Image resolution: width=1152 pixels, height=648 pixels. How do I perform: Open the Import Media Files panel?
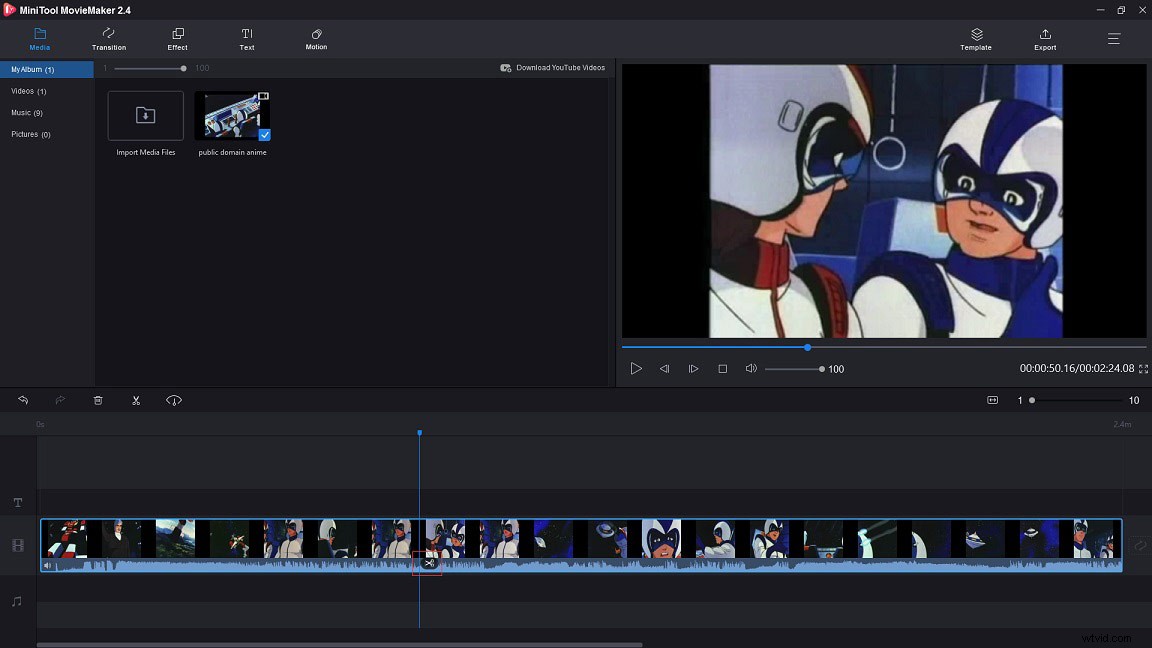145,115
